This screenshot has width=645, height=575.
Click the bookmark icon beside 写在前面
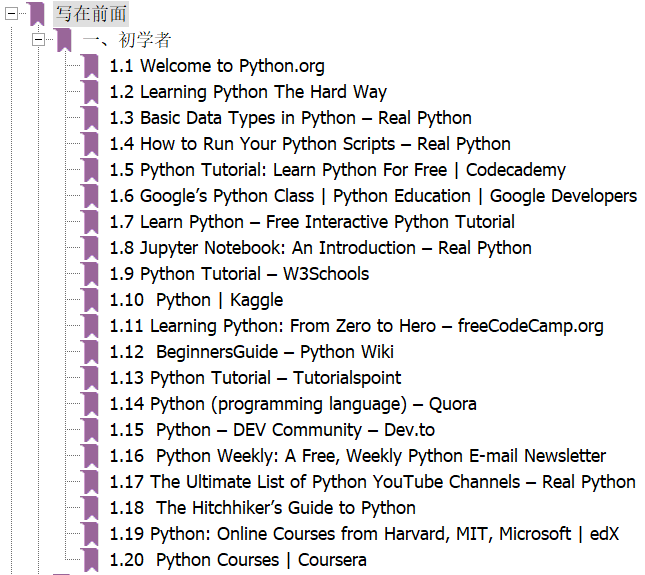(37, 13)
